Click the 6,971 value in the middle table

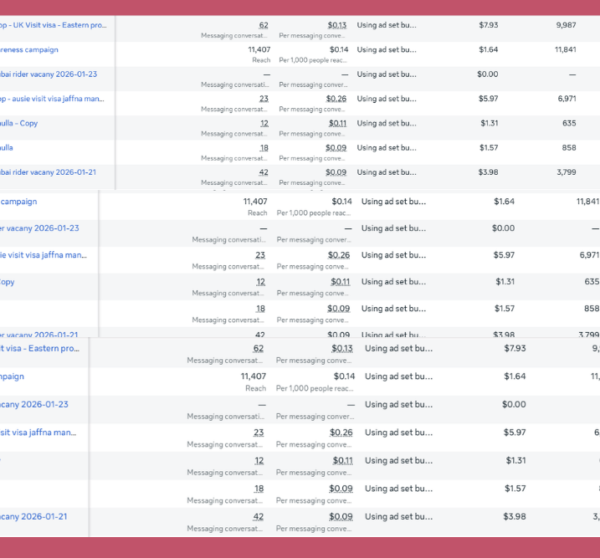point(587,256)
